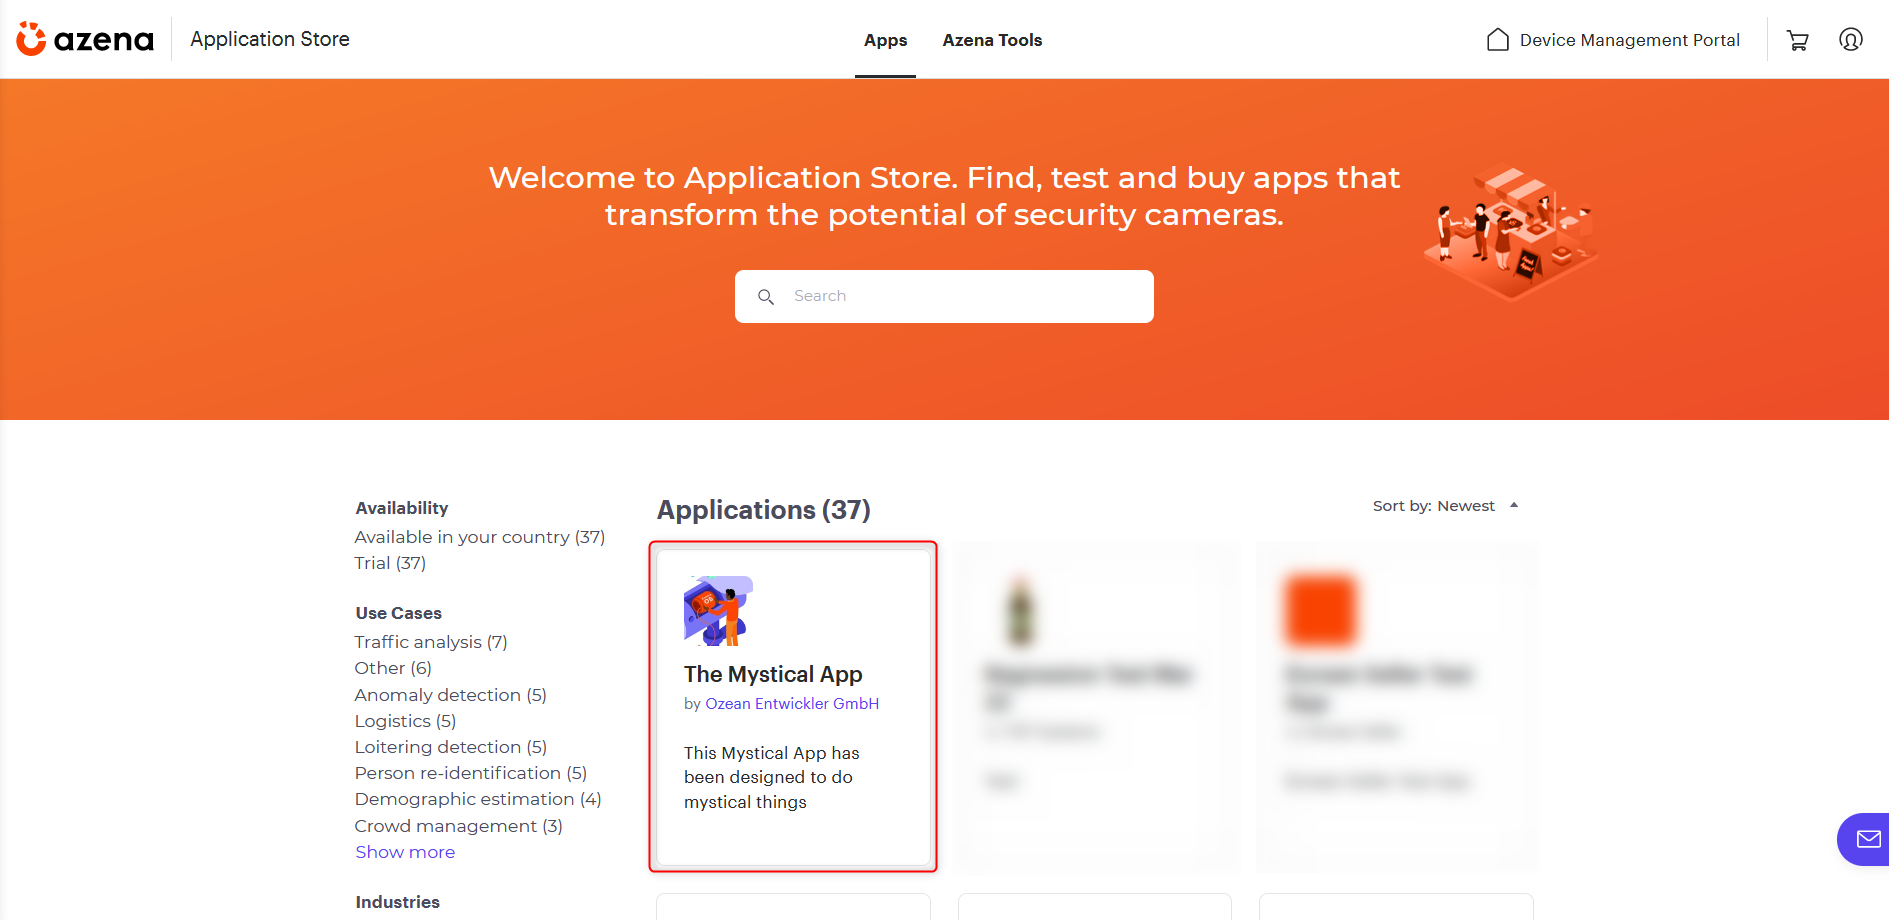Focus the Search input field
The height and width of the screenshot is (920, 1889).
[944, 296]
